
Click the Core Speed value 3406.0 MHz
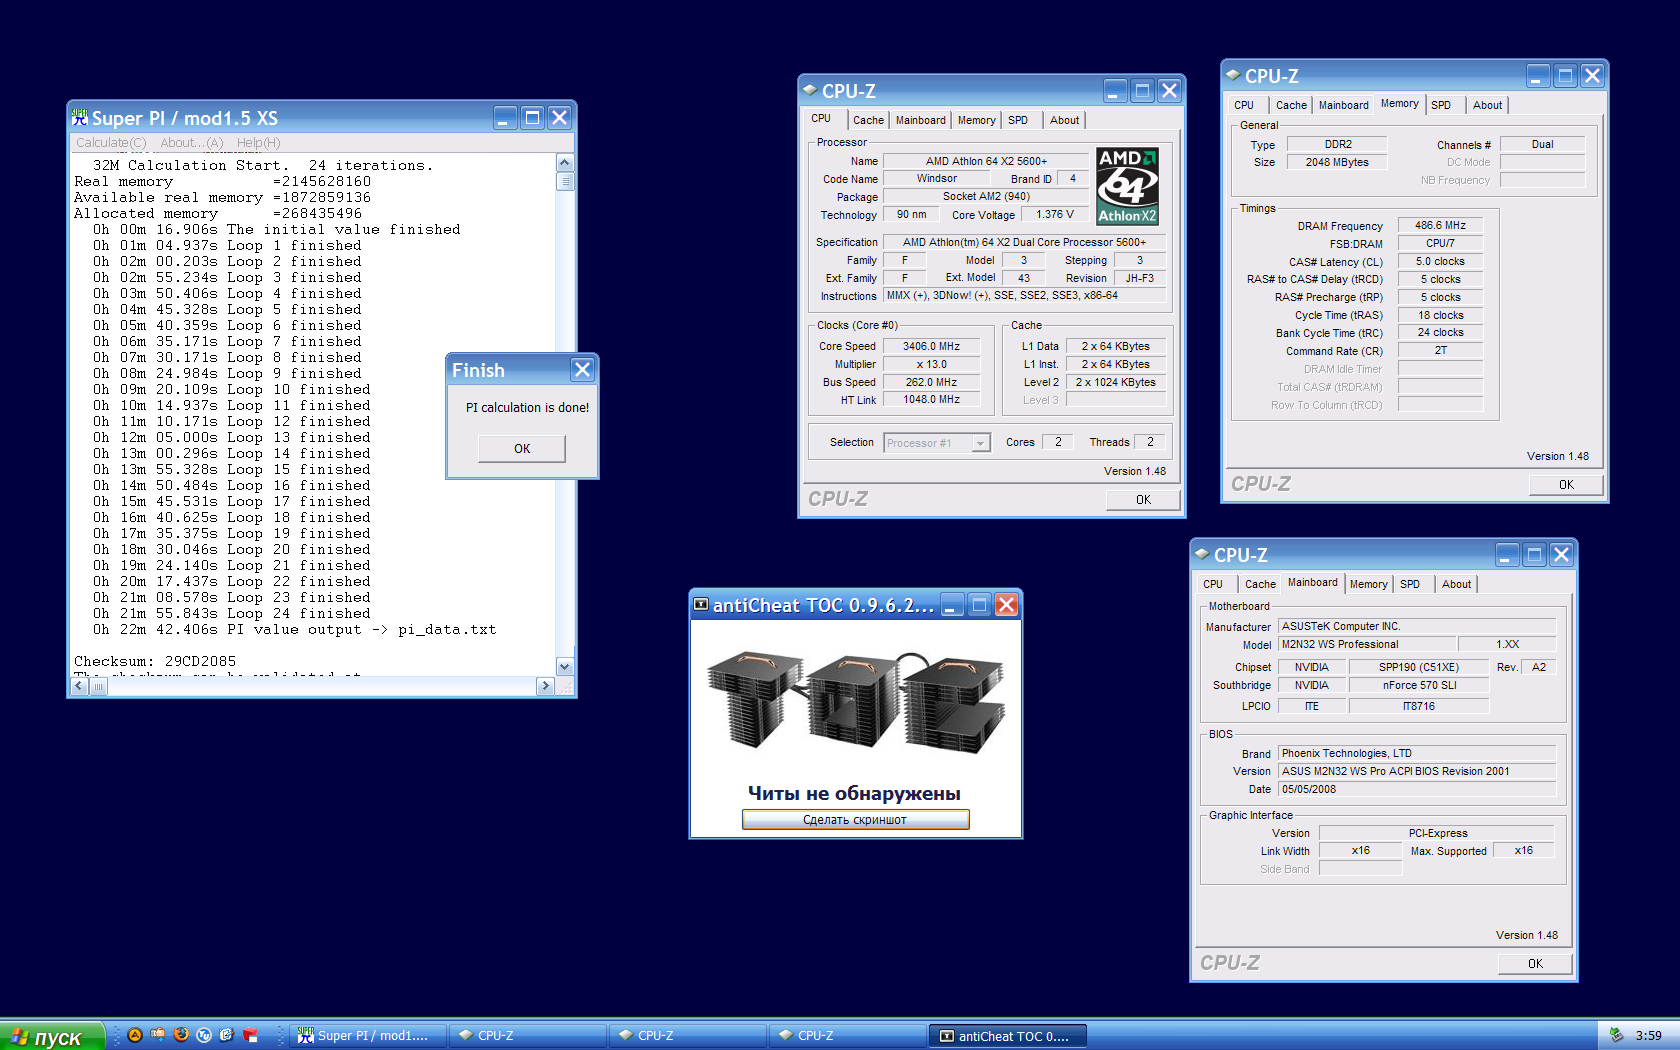pos(931,346)
